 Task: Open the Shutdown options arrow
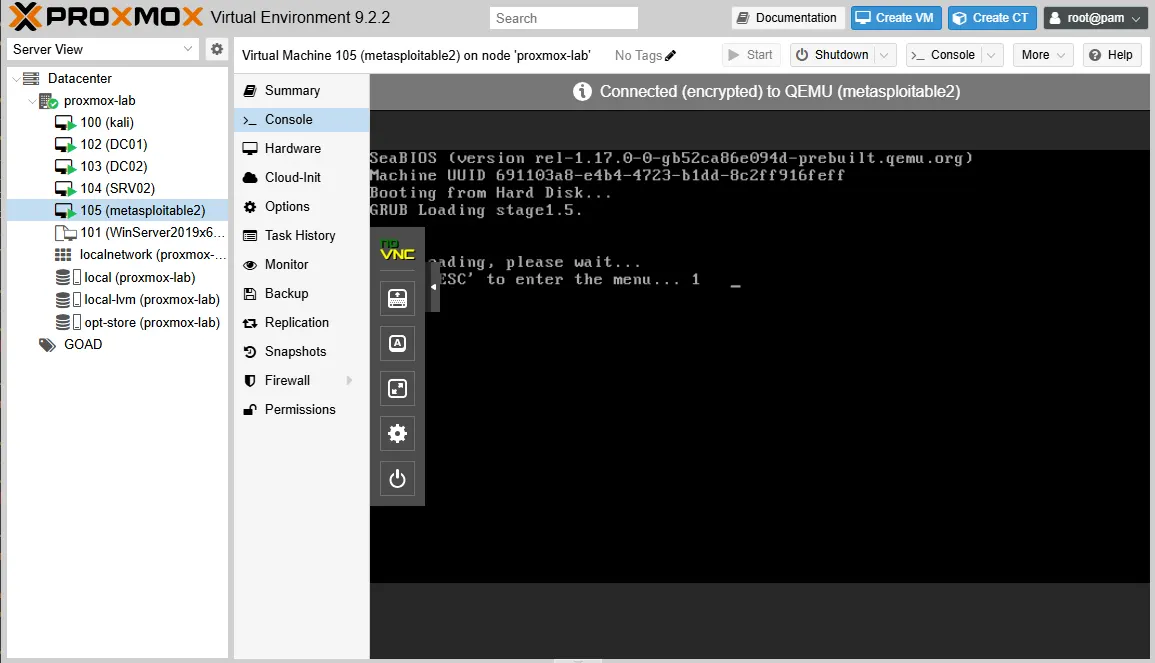(x=885, y=55)
